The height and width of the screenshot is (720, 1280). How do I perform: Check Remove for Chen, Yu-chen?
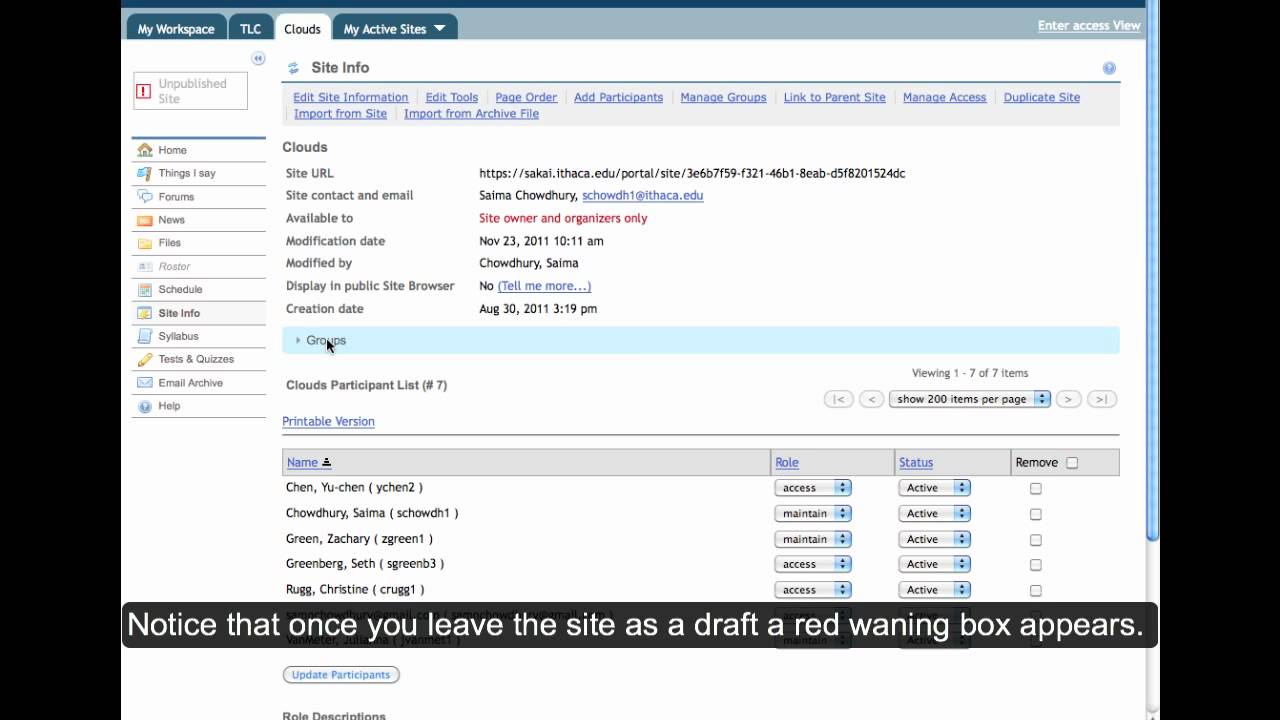tap(1036, 489)
